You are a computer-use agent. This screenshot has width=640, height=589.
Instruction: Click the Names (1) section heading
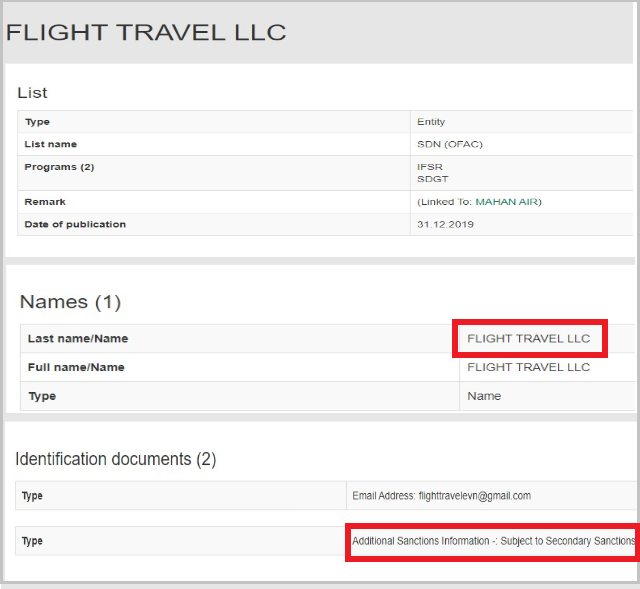70,302
